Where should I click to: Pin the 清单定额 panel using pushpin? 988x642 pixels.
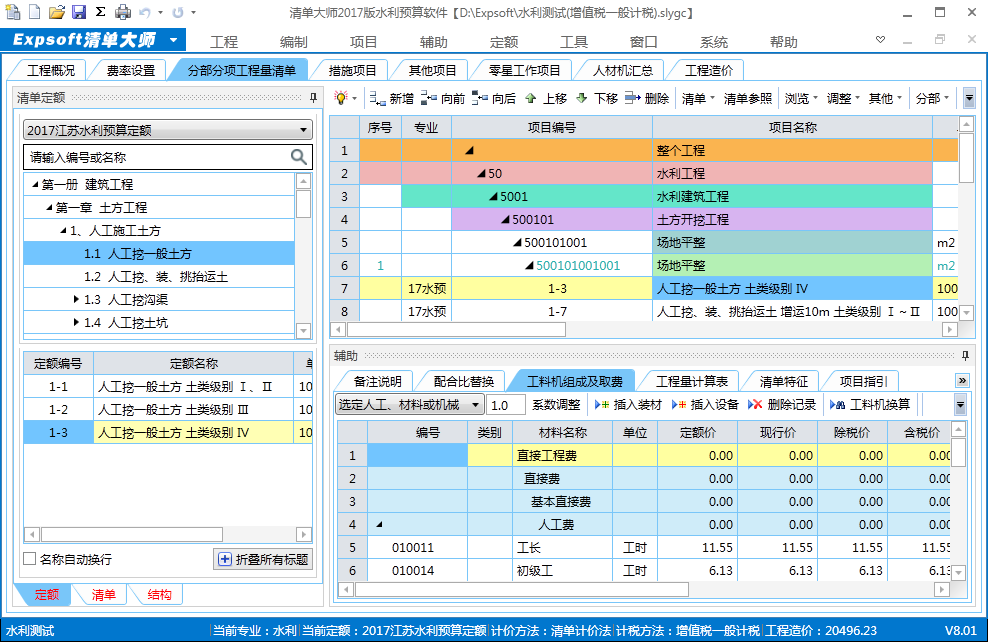click(x=313, y=98)
